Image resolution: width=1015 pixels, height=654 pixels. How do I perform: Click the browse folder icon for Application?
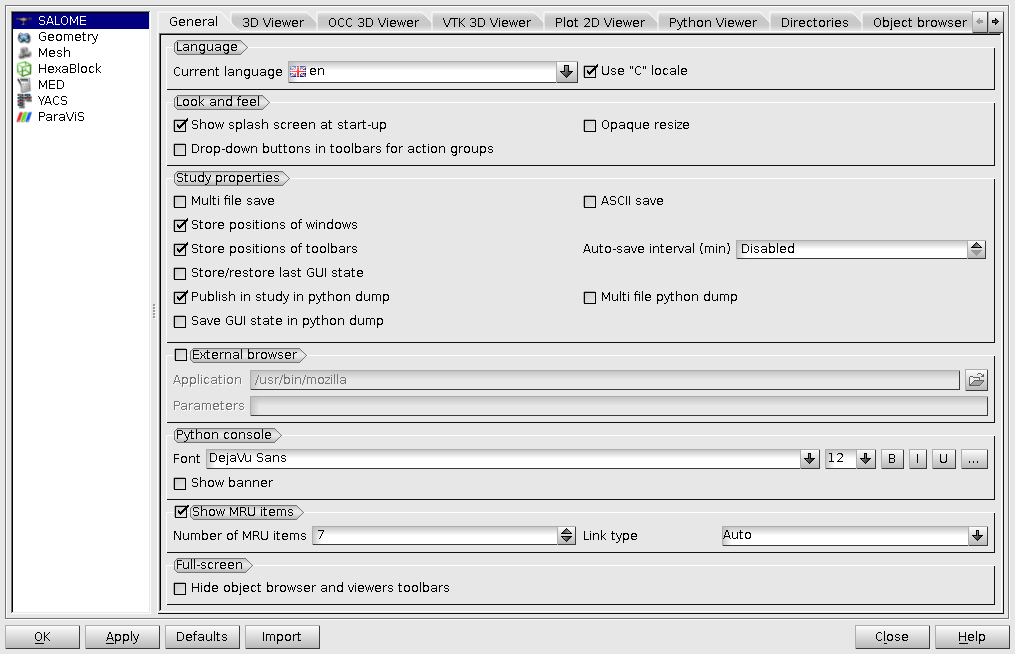[x=976, y=380]
